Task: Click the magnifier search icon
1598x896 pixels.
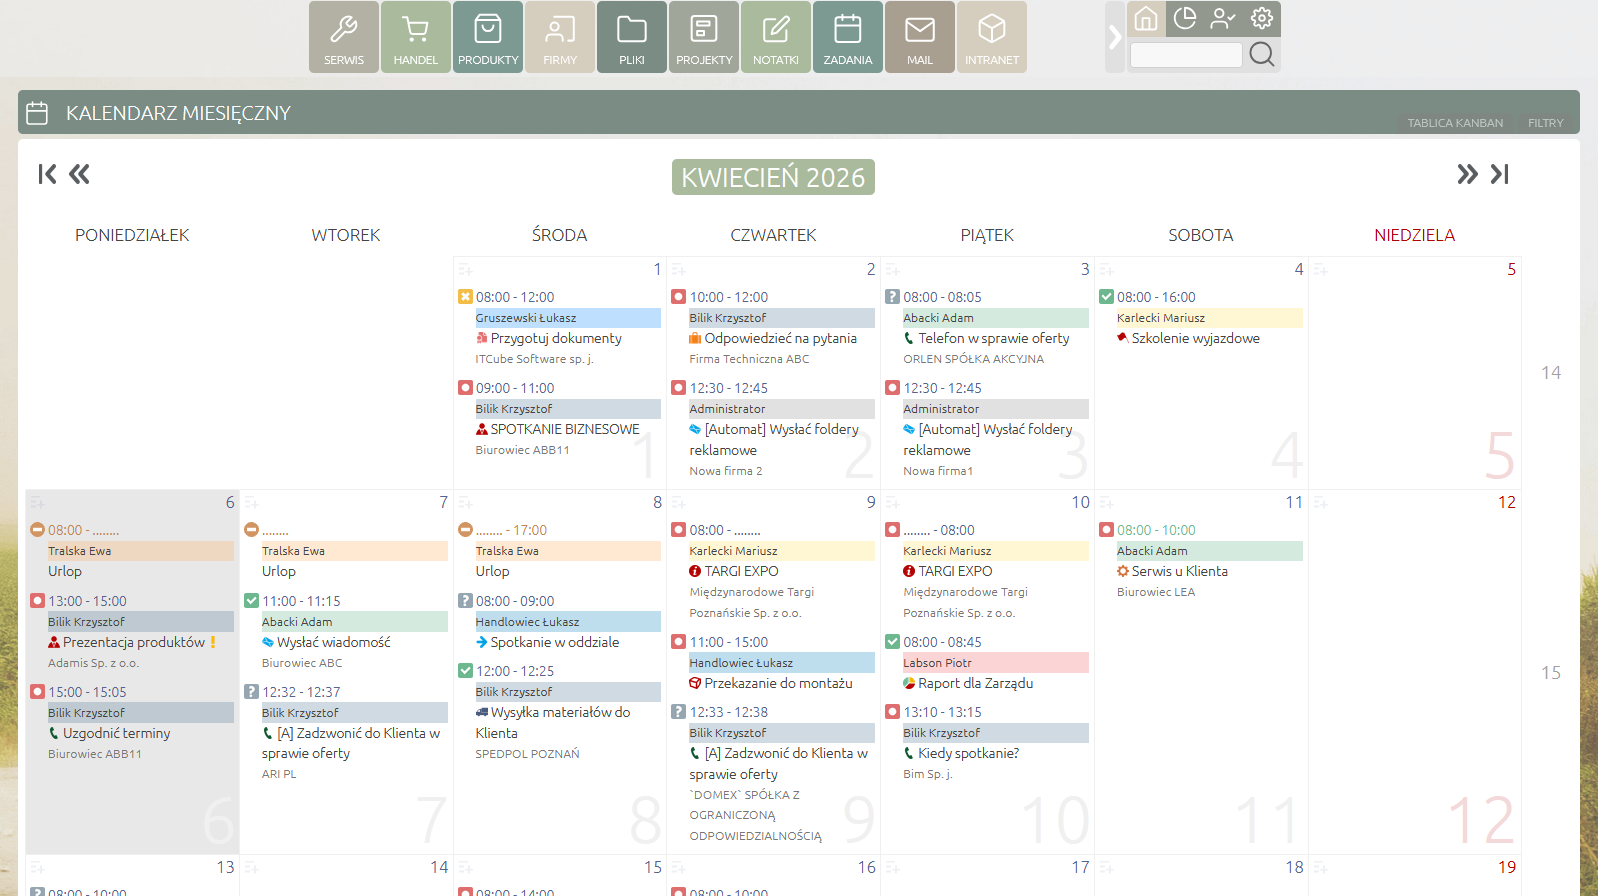Action: coord(1262,54)
